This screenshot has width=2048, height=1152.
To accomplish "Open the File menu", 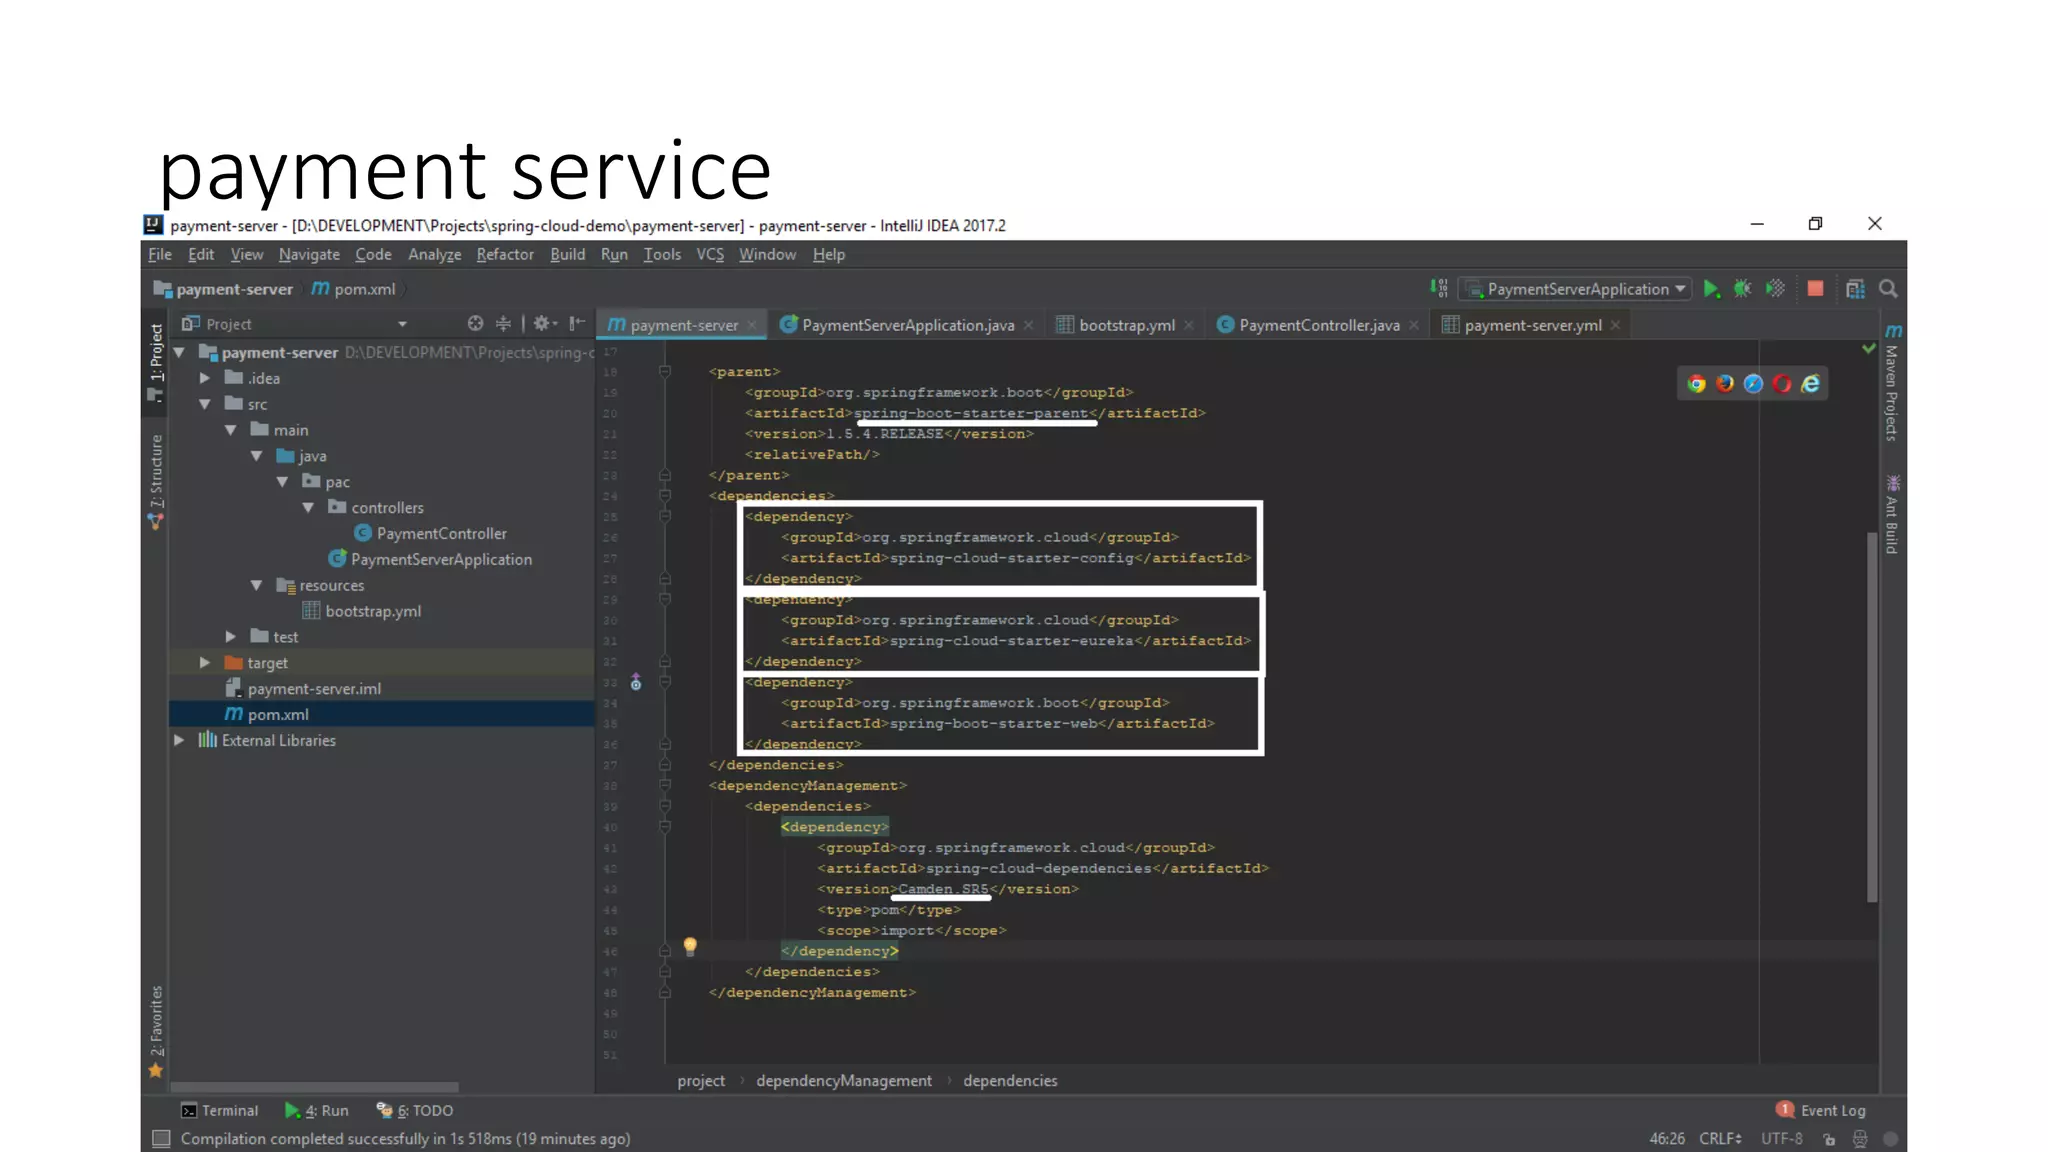I will 160,255.
